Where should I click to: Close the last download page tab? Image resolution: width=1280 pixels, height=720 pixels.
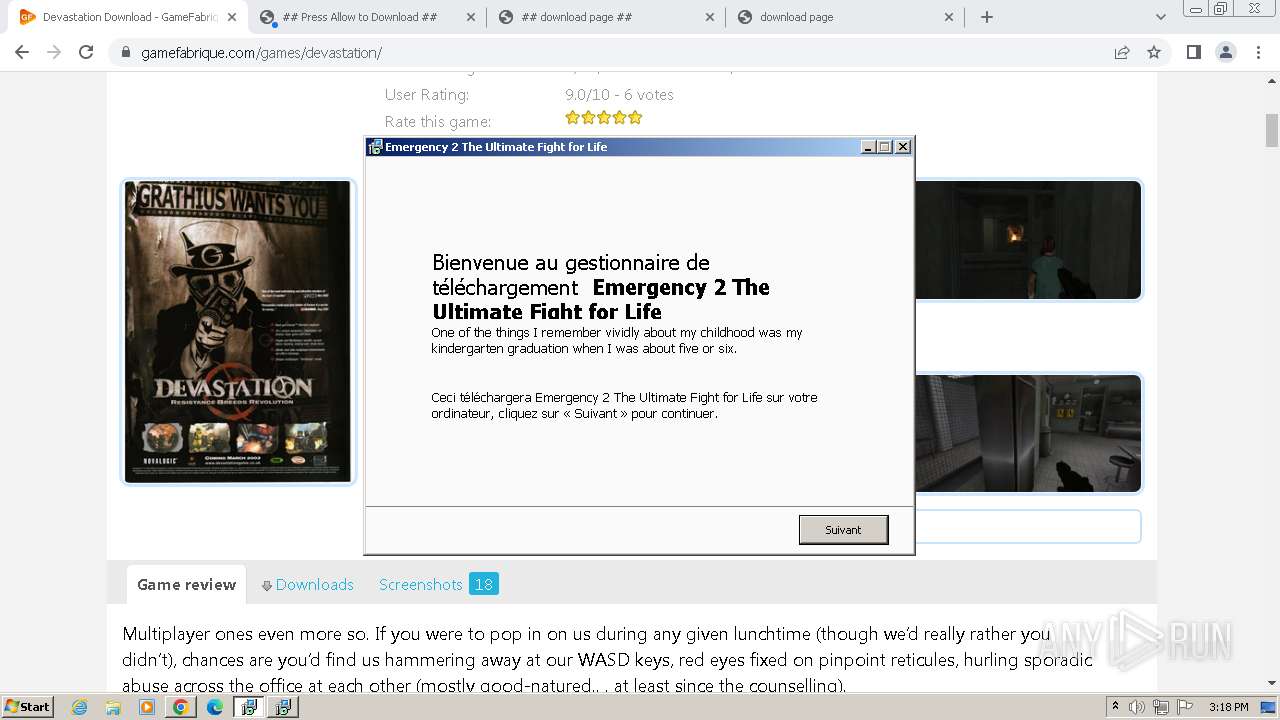tap(948, 17)
